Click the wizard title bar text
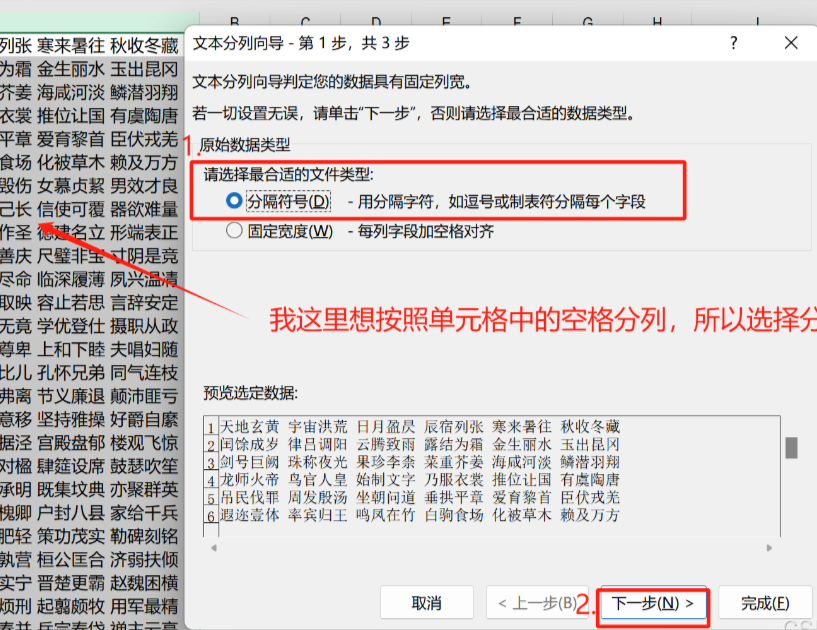817x630 pixels. coord(300,43)
